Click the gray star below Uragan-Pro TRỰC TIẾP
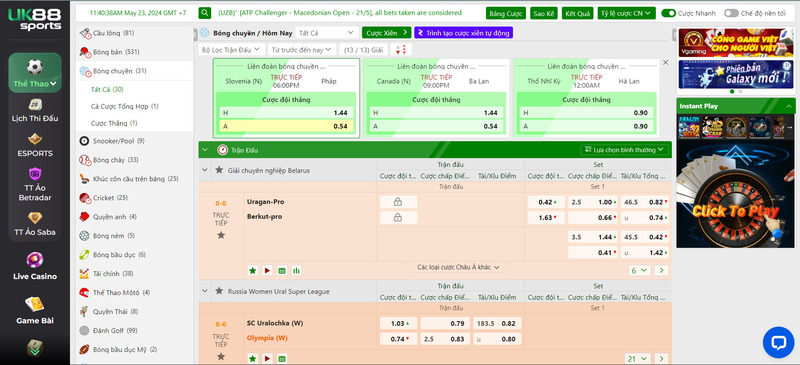Viewport: 800px width, 365px height. 221,235
